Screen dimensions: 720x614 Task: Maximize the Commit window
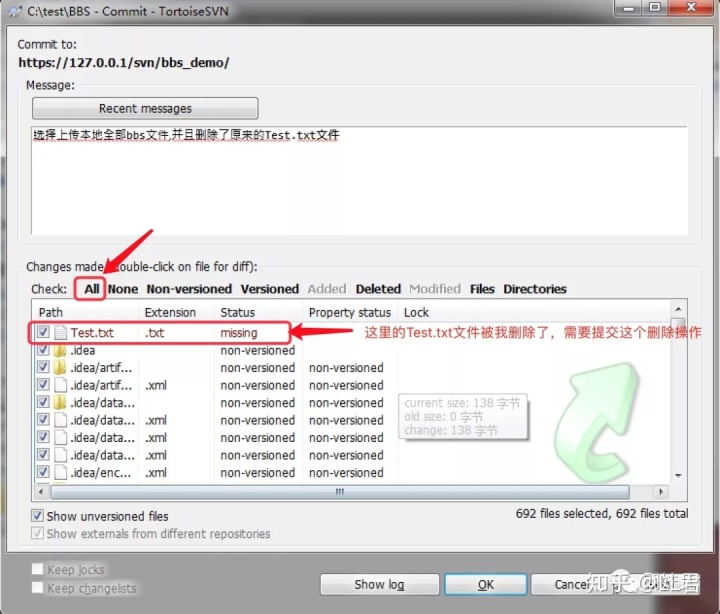click(x=655, y=8)
